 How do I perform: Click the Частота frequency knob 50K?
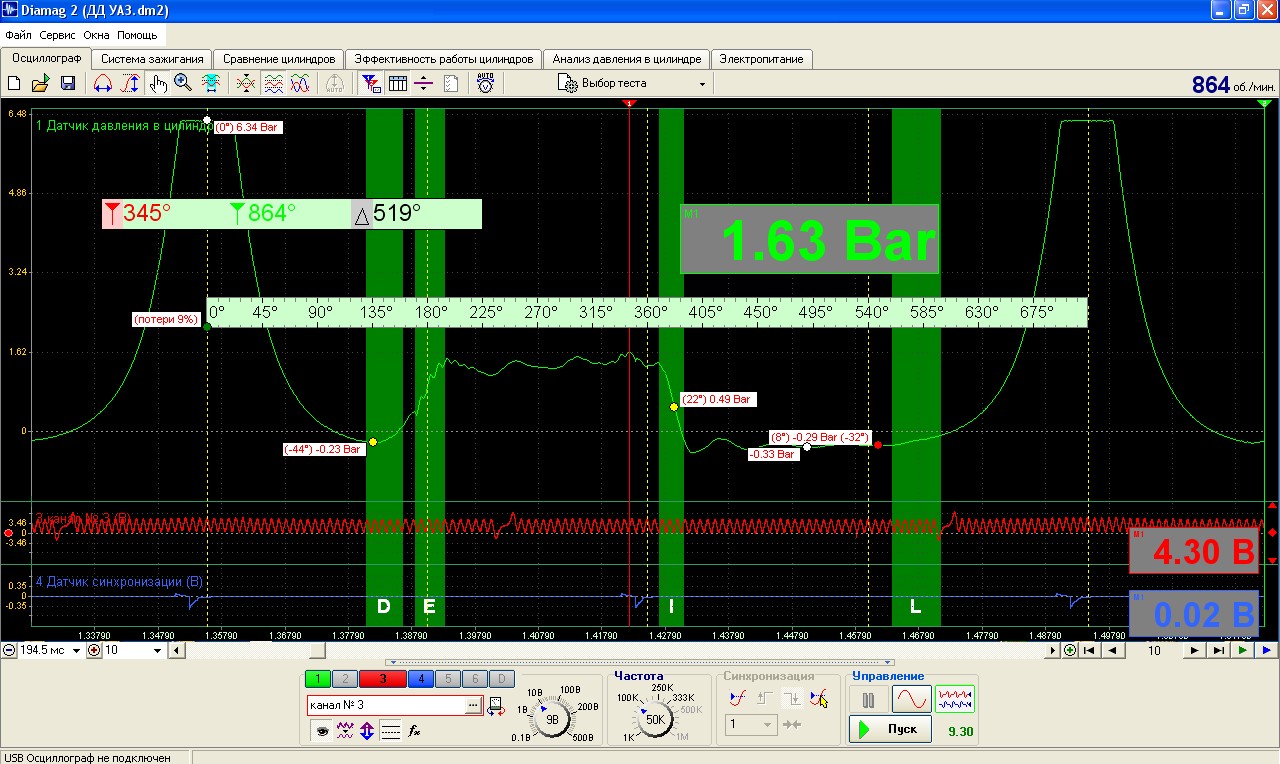point(655,719)
